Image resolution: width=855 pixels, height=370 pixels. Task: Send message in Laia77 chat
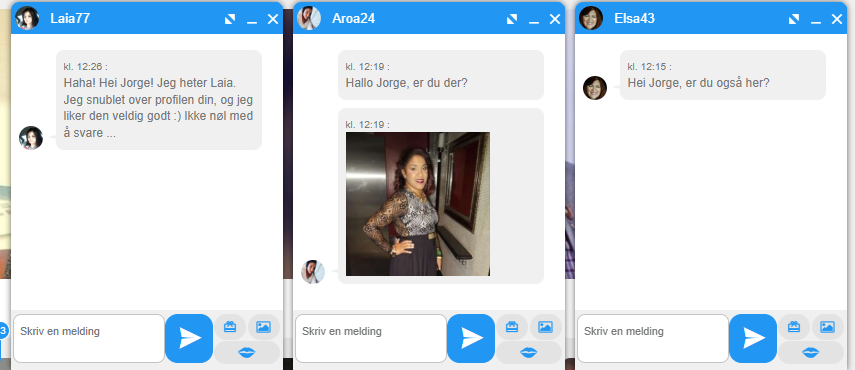tap(189, 338)
